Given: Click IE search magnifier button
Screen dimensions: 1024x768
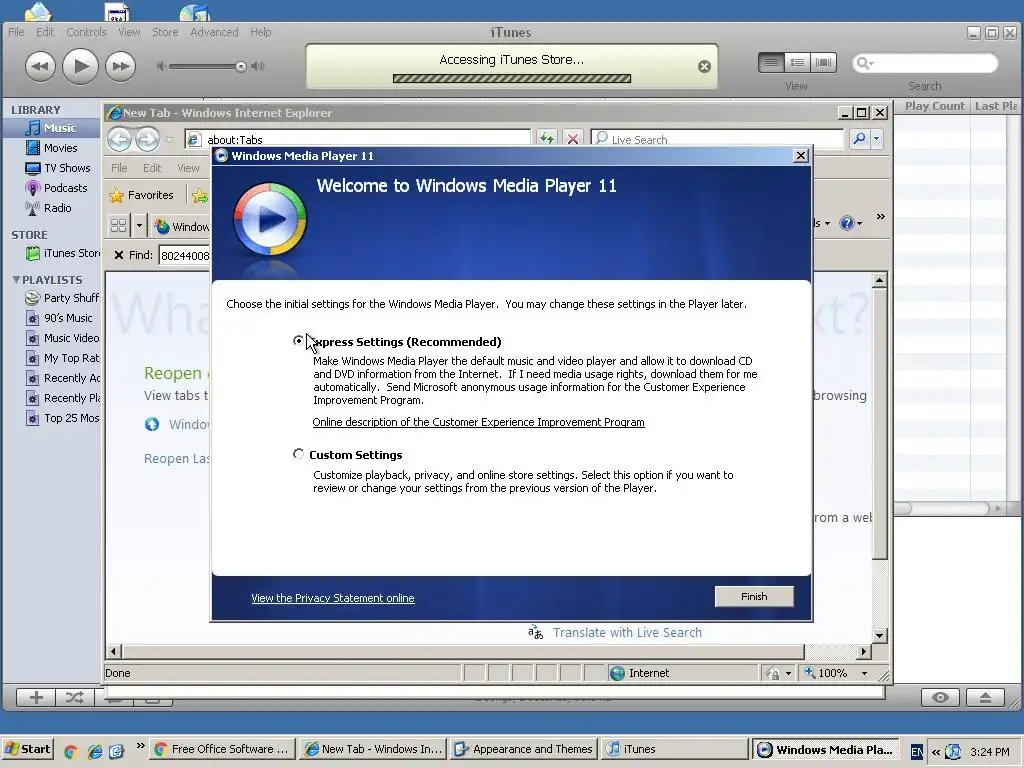Looking at the screenshot, I should tap(859, 138).
